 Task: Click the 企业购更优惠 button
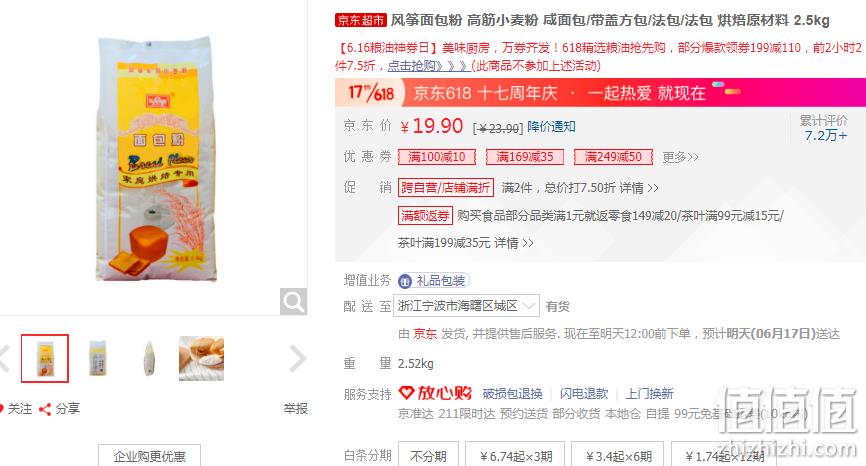[x=149, y=456]
